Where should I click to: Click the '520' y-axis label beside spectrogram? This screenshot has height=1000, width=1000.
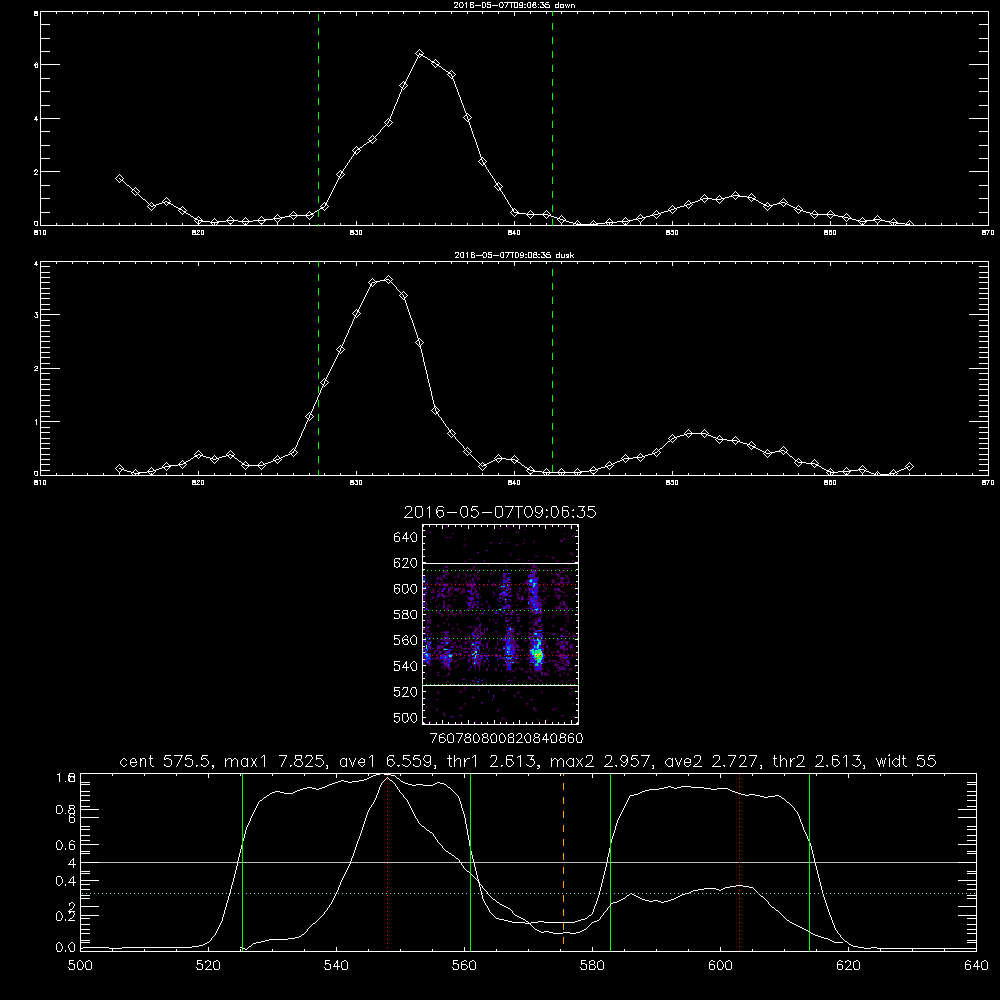point(406,692)
